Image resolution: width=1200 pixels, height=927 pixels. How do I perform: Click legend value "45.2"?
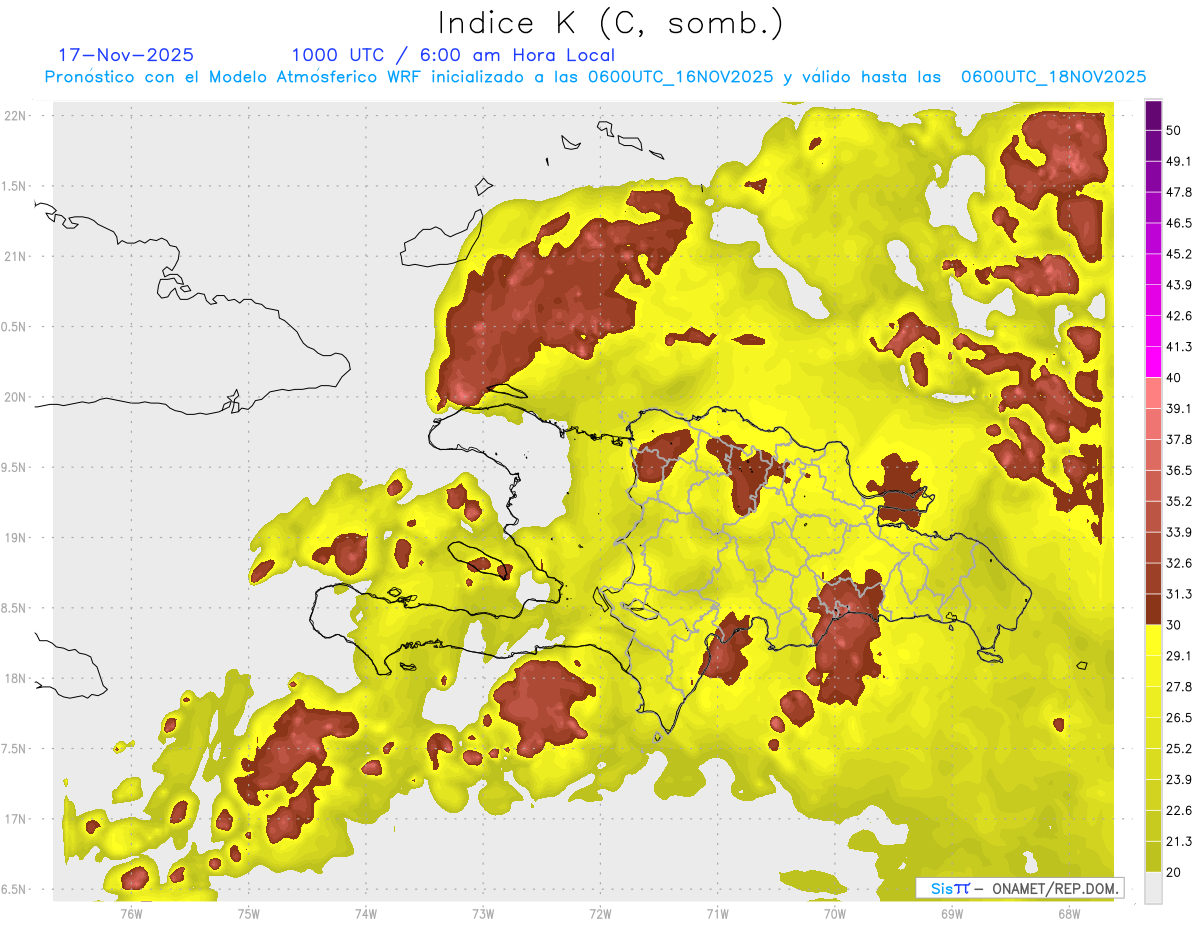1179,254
